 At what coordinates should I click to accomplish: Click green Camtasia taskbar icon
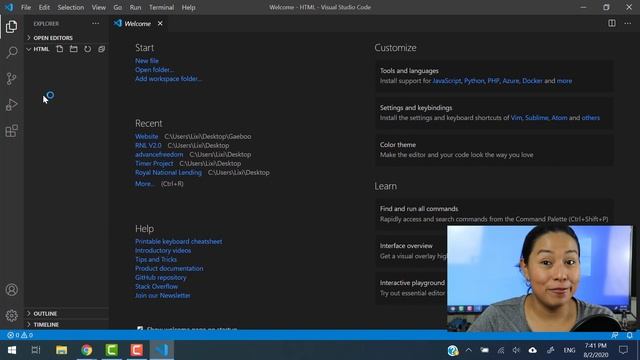click(111, 350)
